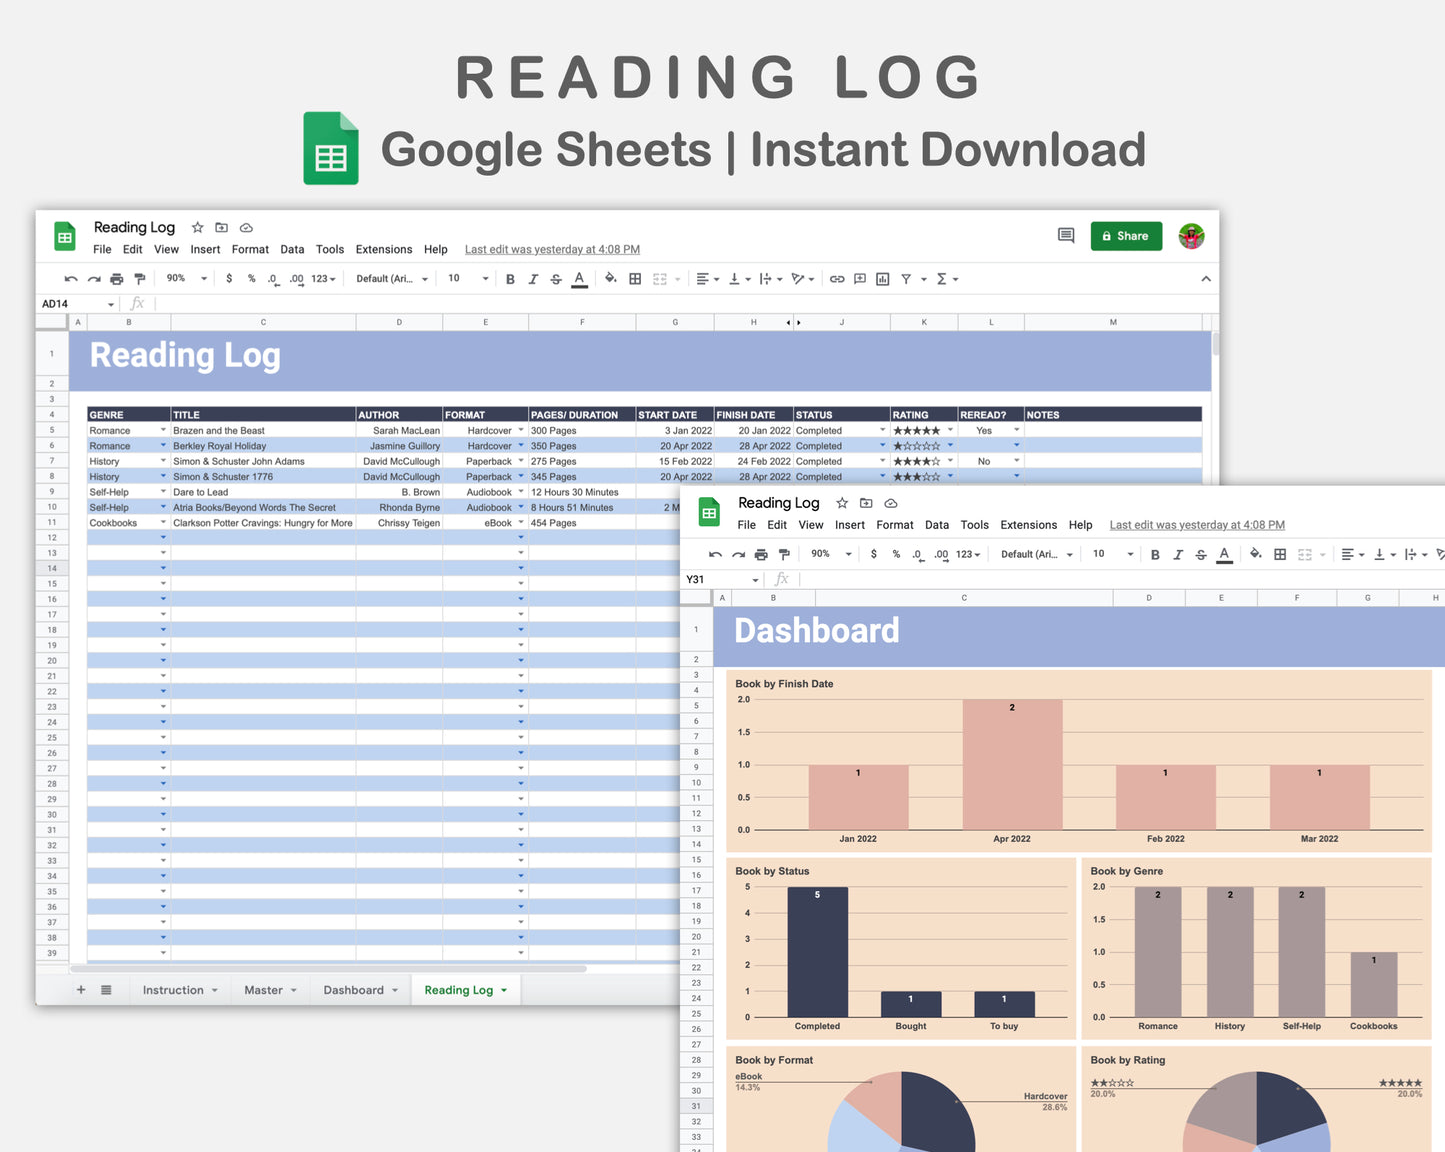
Task: Click the Yes reread dropdown for Brazen and the Beast
Action: (x=1016, y=430)
